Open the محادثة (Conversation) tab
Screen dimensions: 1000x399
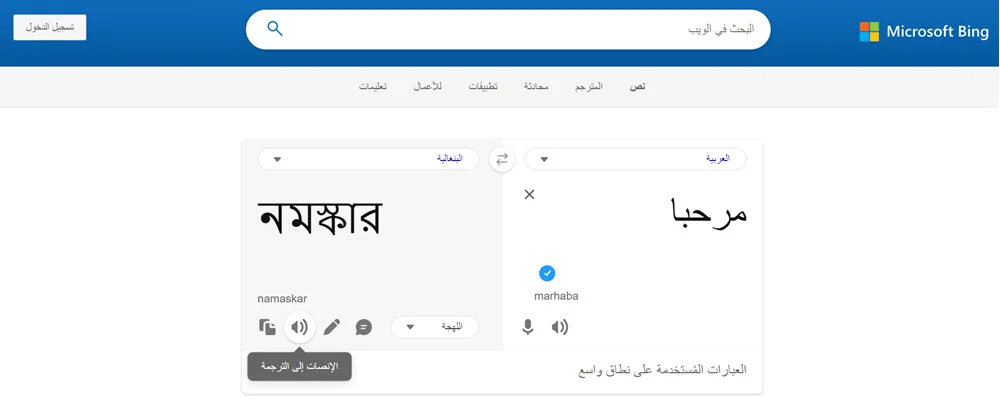[x=536, y=86]
